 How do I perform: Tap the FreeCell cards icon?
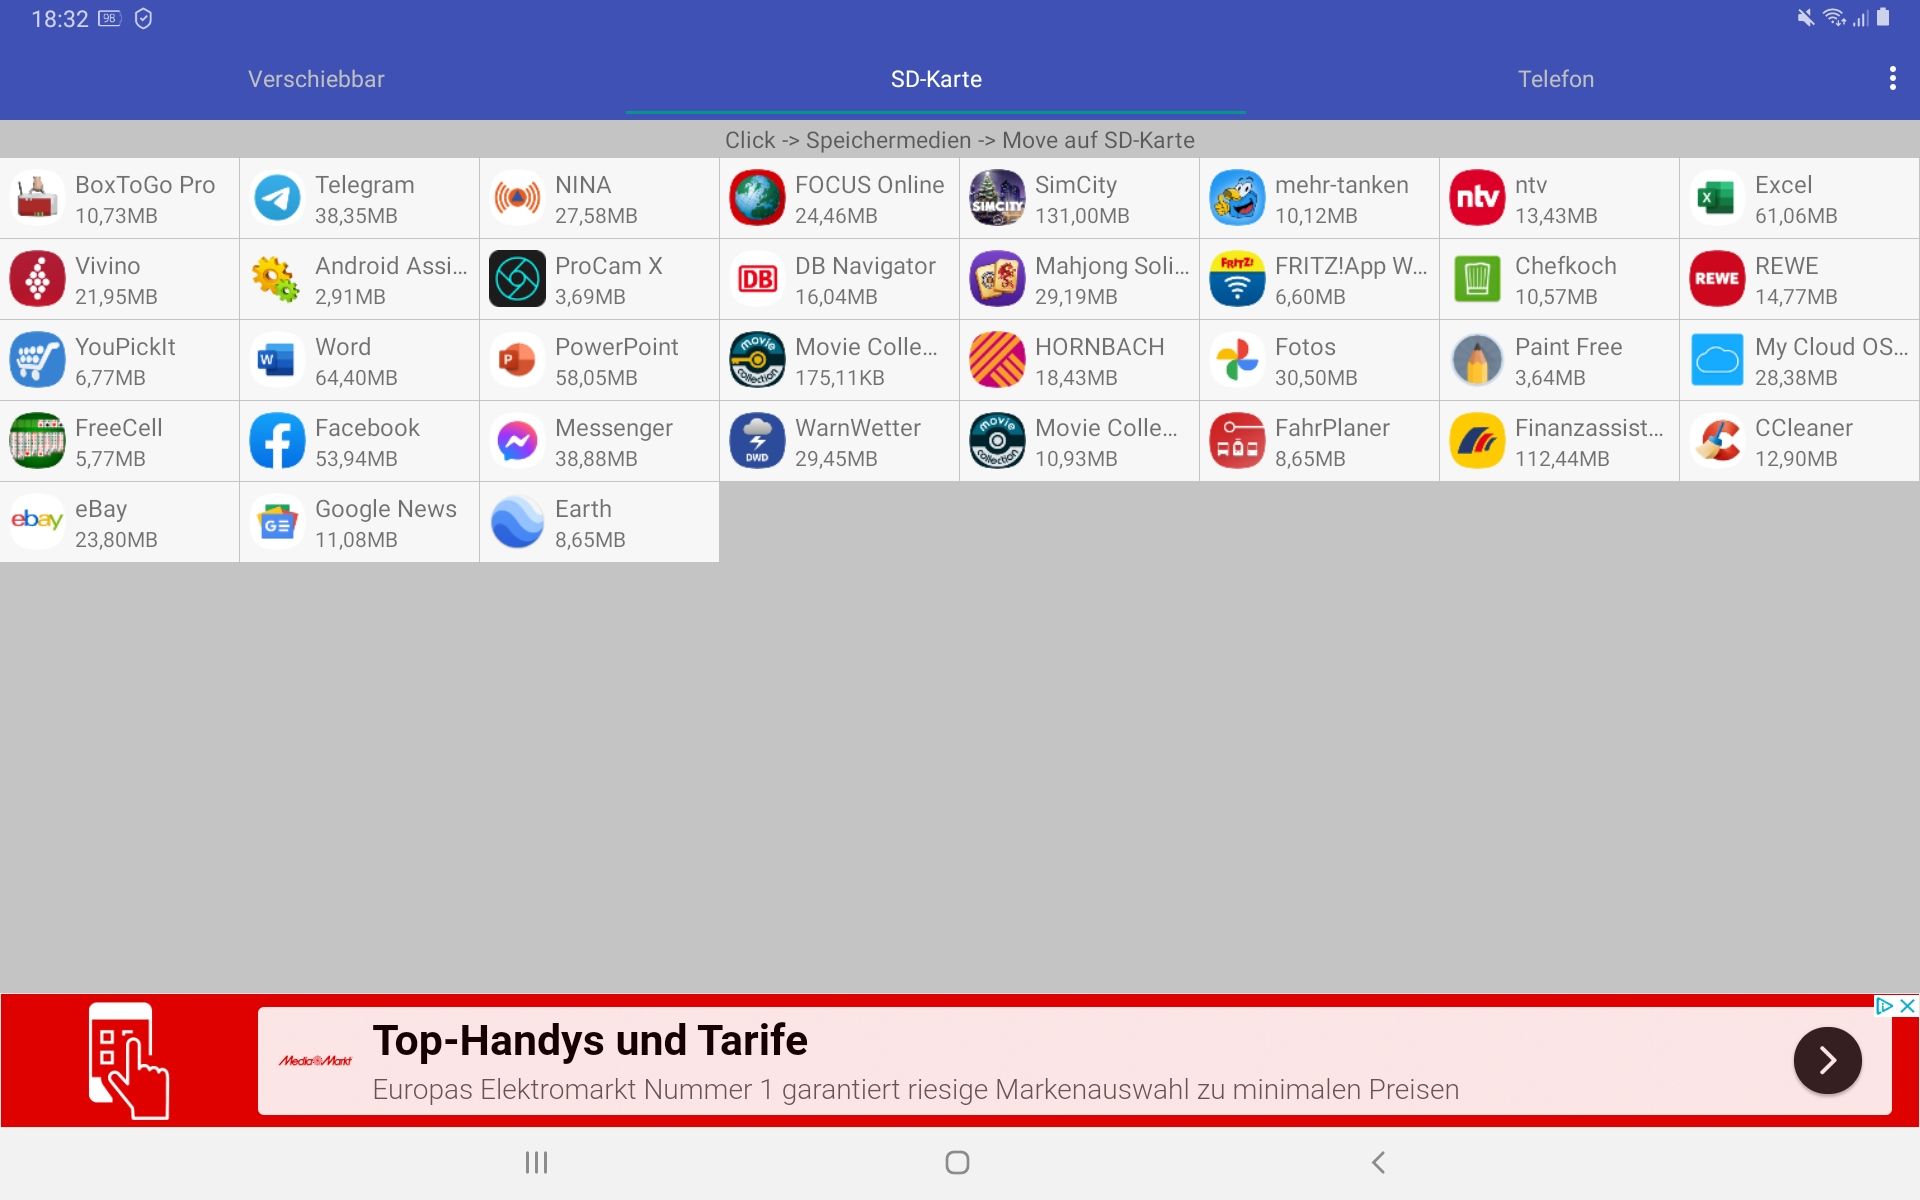click(37, 441)
